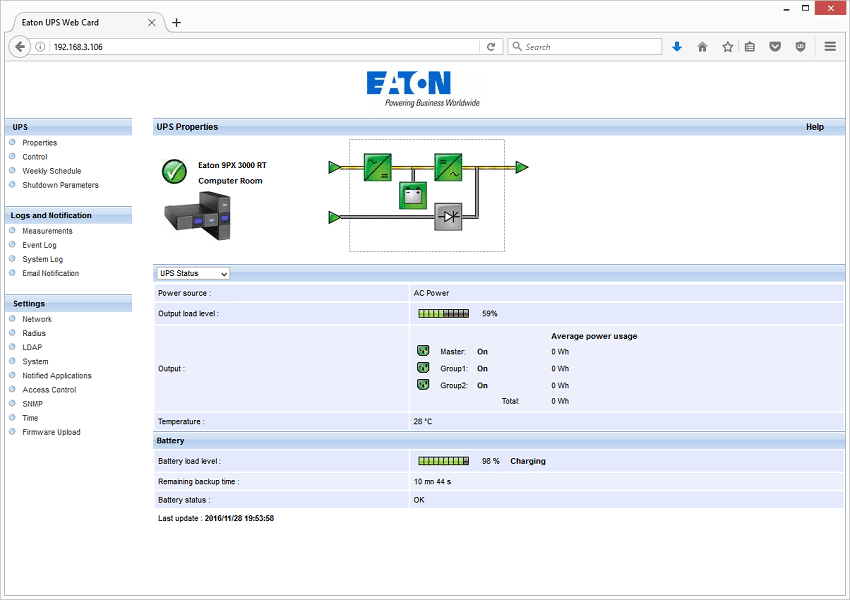Open the Event Log

click(39, 245)
